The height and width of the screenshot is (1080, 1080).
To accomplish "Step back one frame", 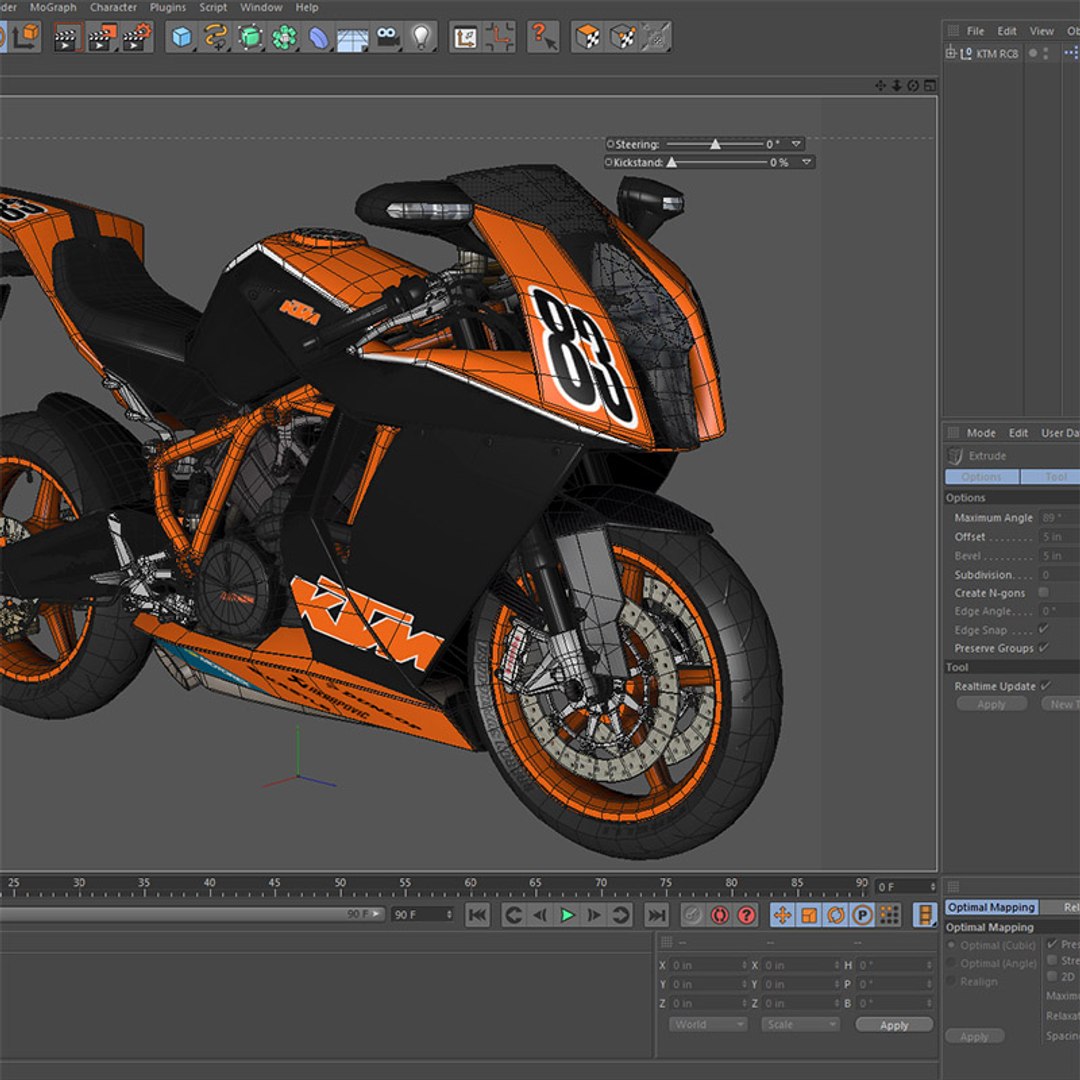I will click(540, 915).
